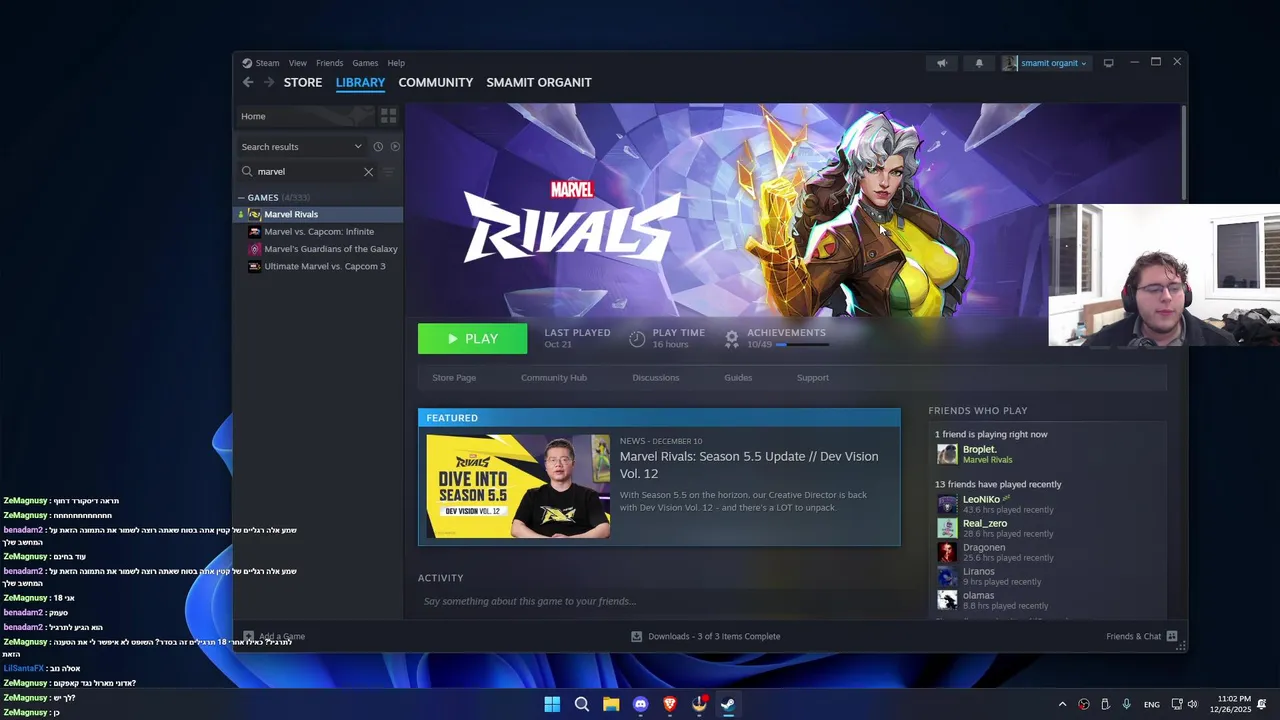
Task: Collapse the GAMES category
Action: tap(241, 198)
